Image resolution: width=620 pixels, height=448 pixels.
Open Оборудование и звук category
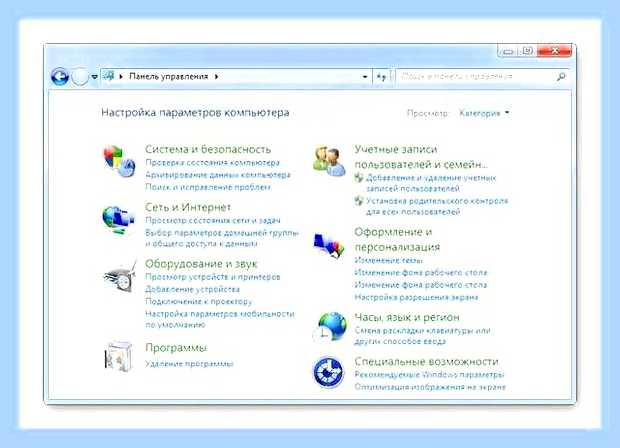pos(201,264)
